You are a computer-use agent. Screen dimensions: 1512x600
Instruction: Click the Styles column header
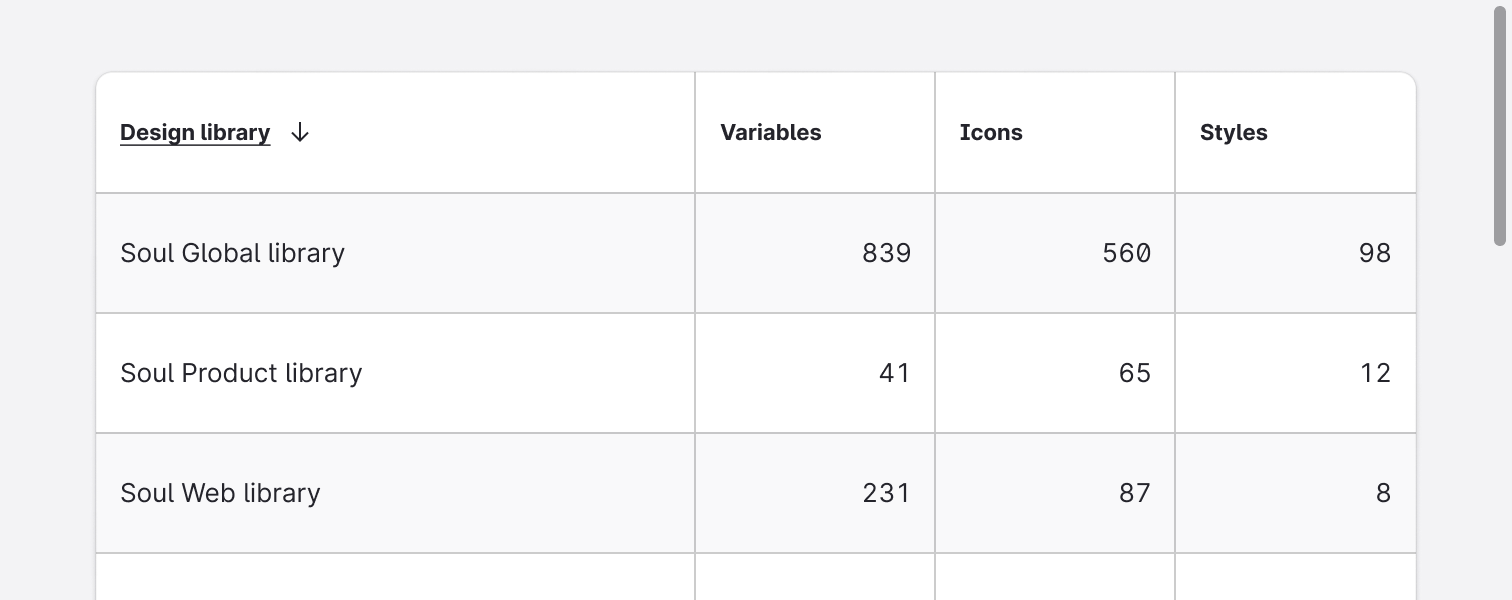point(1233,132)
